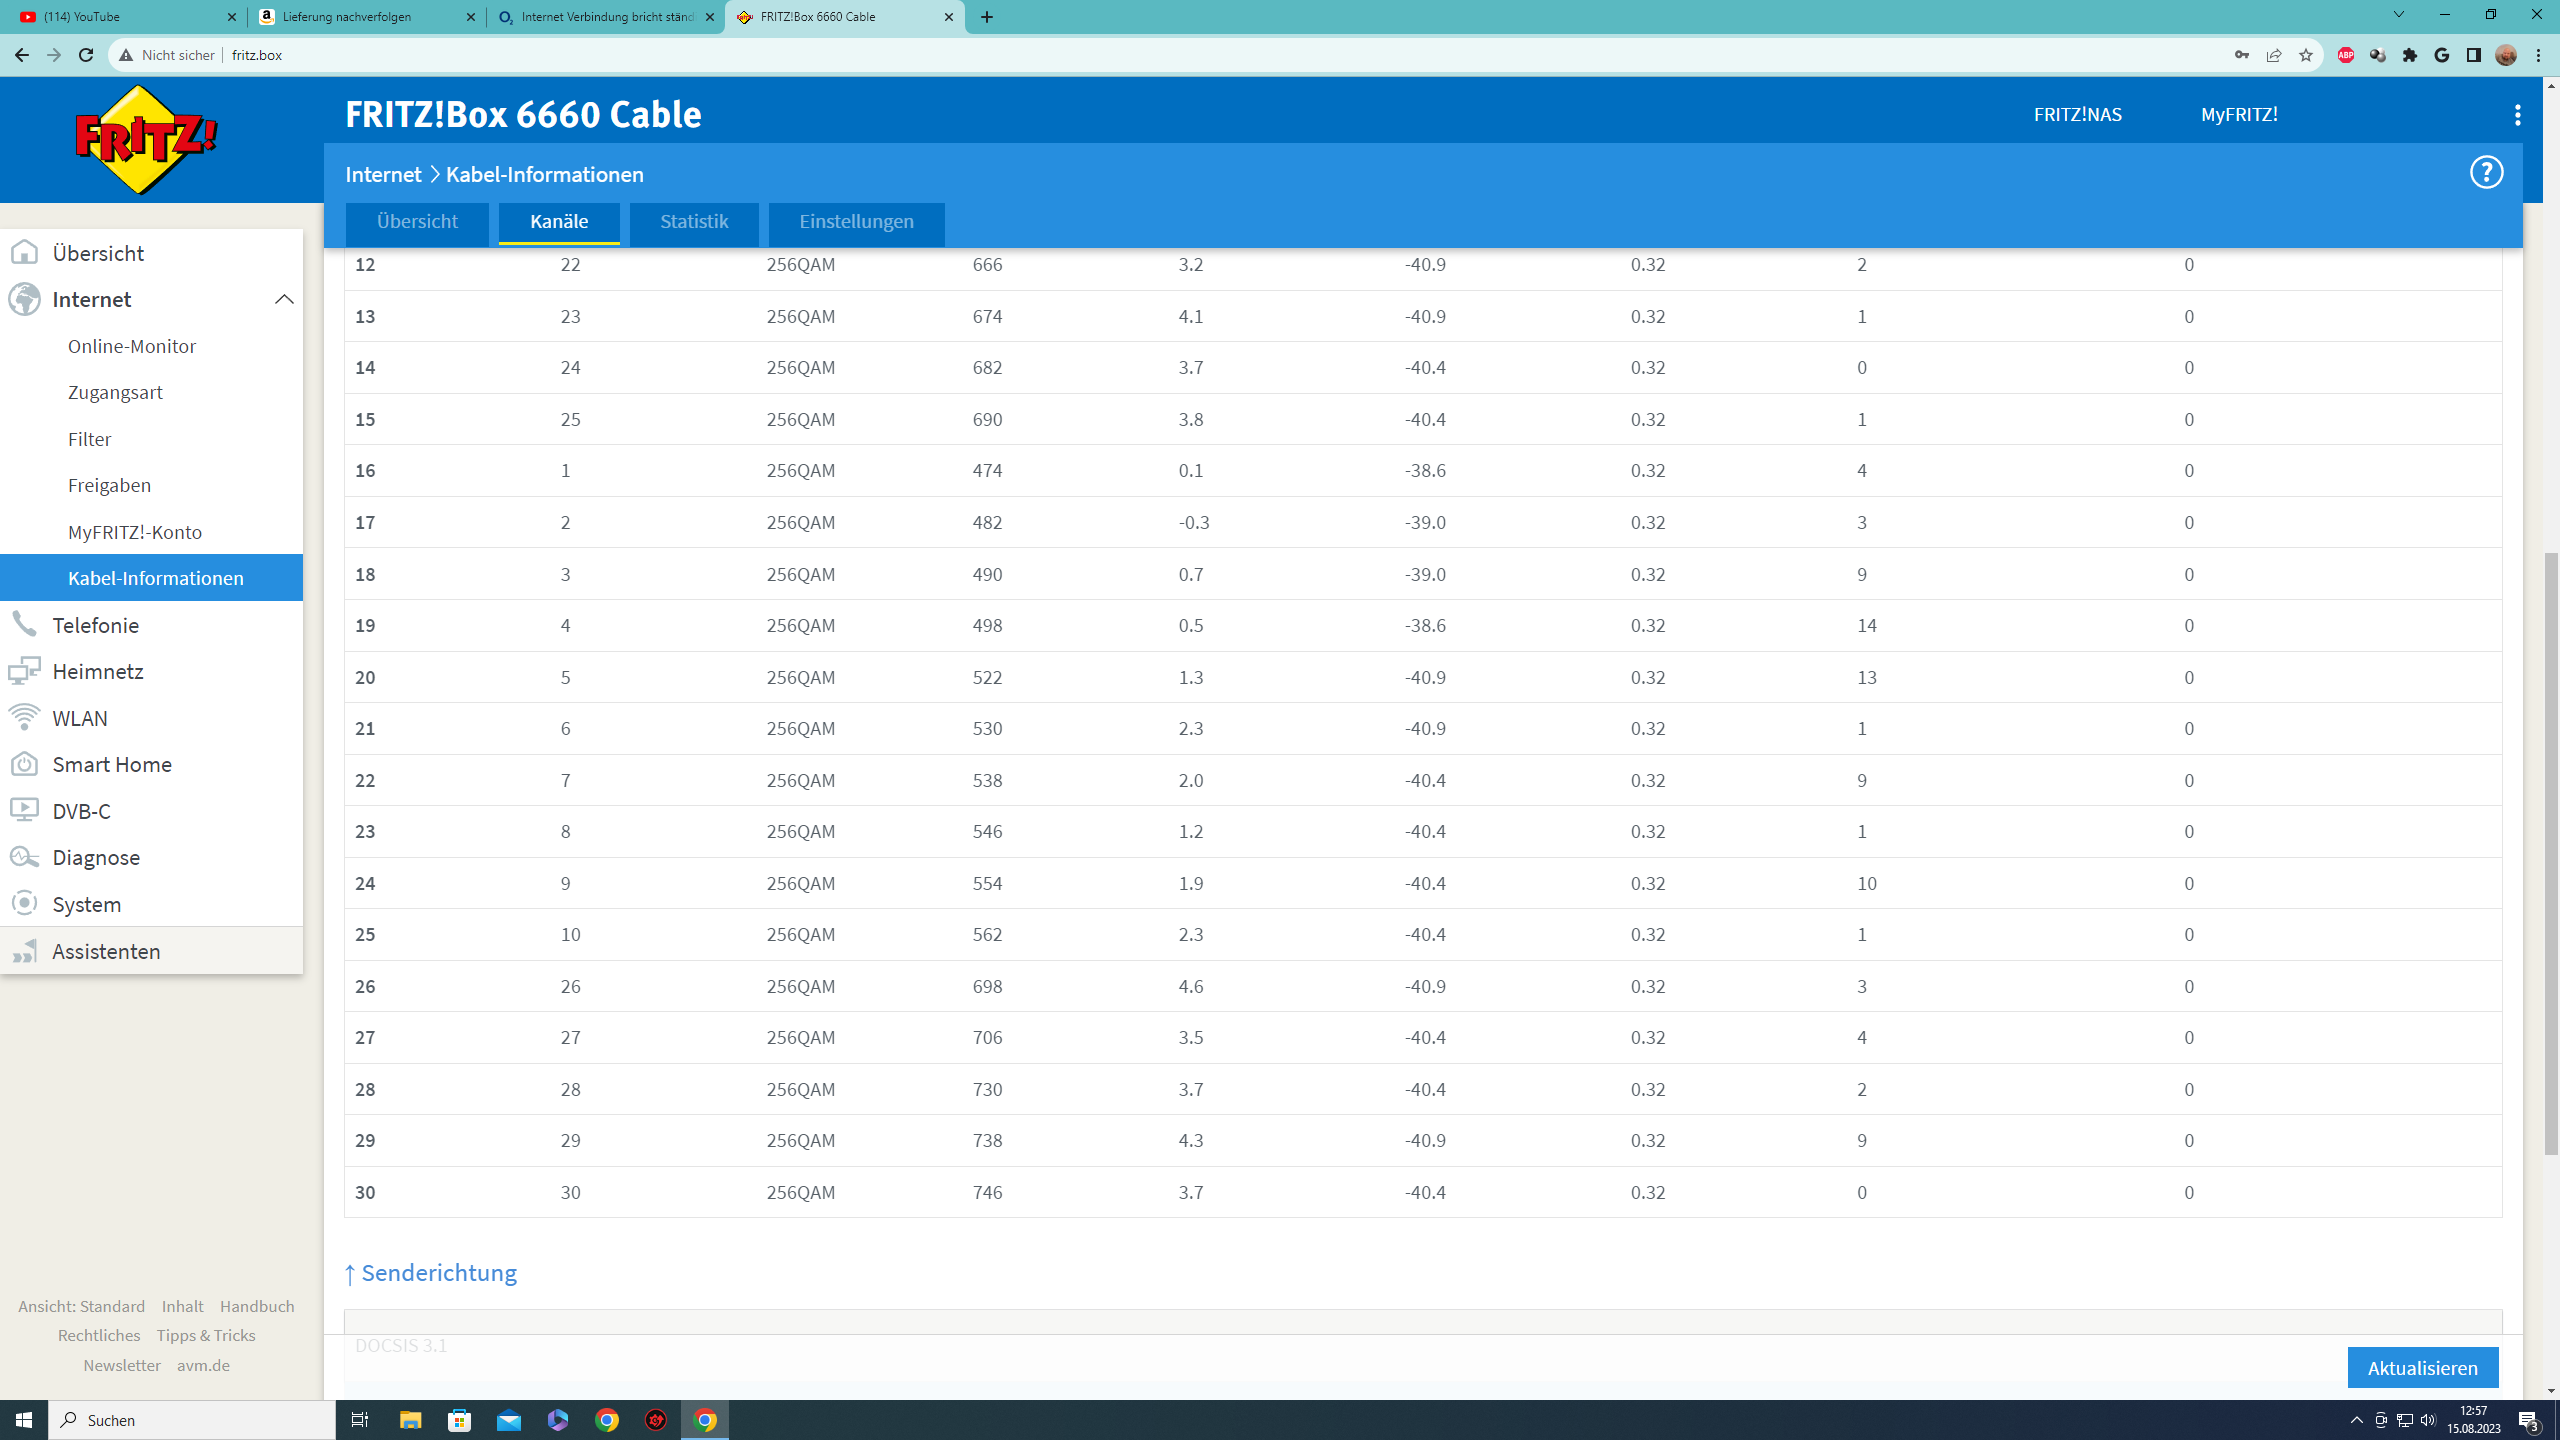Click the Windows search box Suchen

pos(192,1420)
